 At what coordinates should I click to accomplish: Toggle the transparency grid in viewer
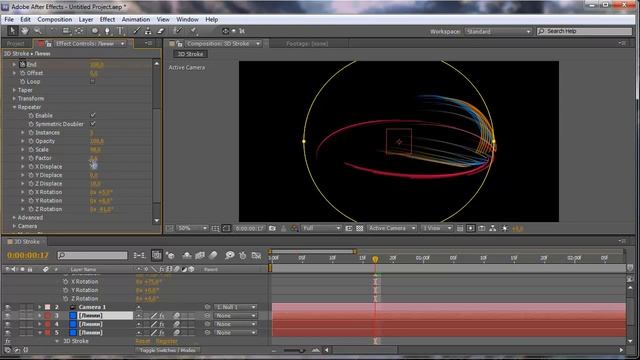click(360, 228)
